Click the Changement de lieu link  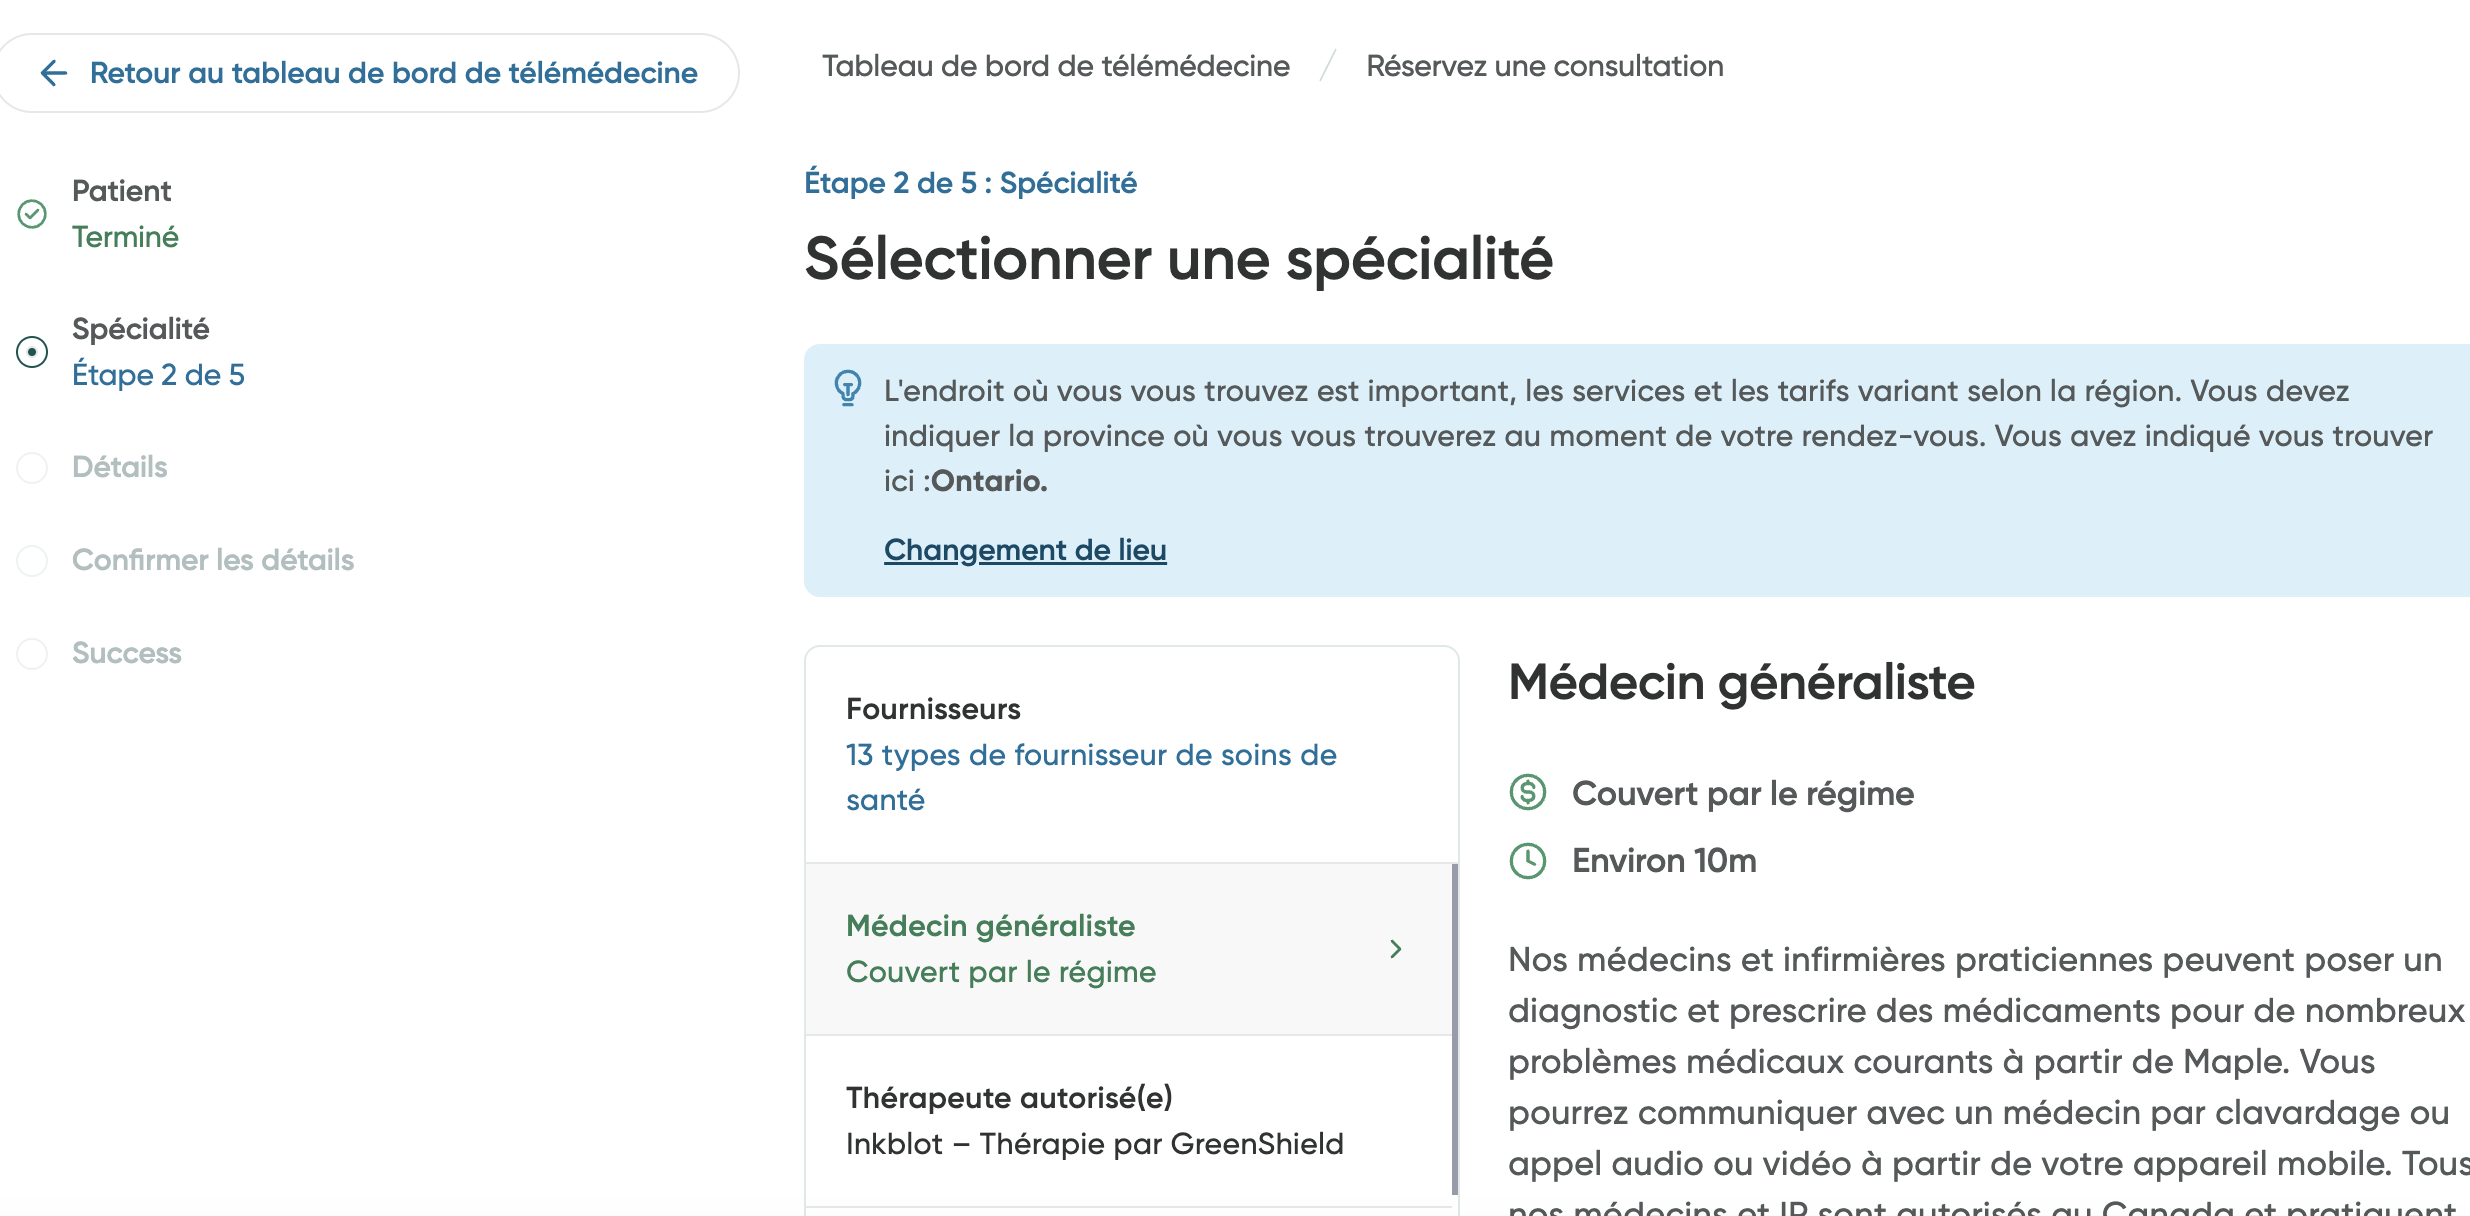pyautogui.click(x=1024, y=549)
